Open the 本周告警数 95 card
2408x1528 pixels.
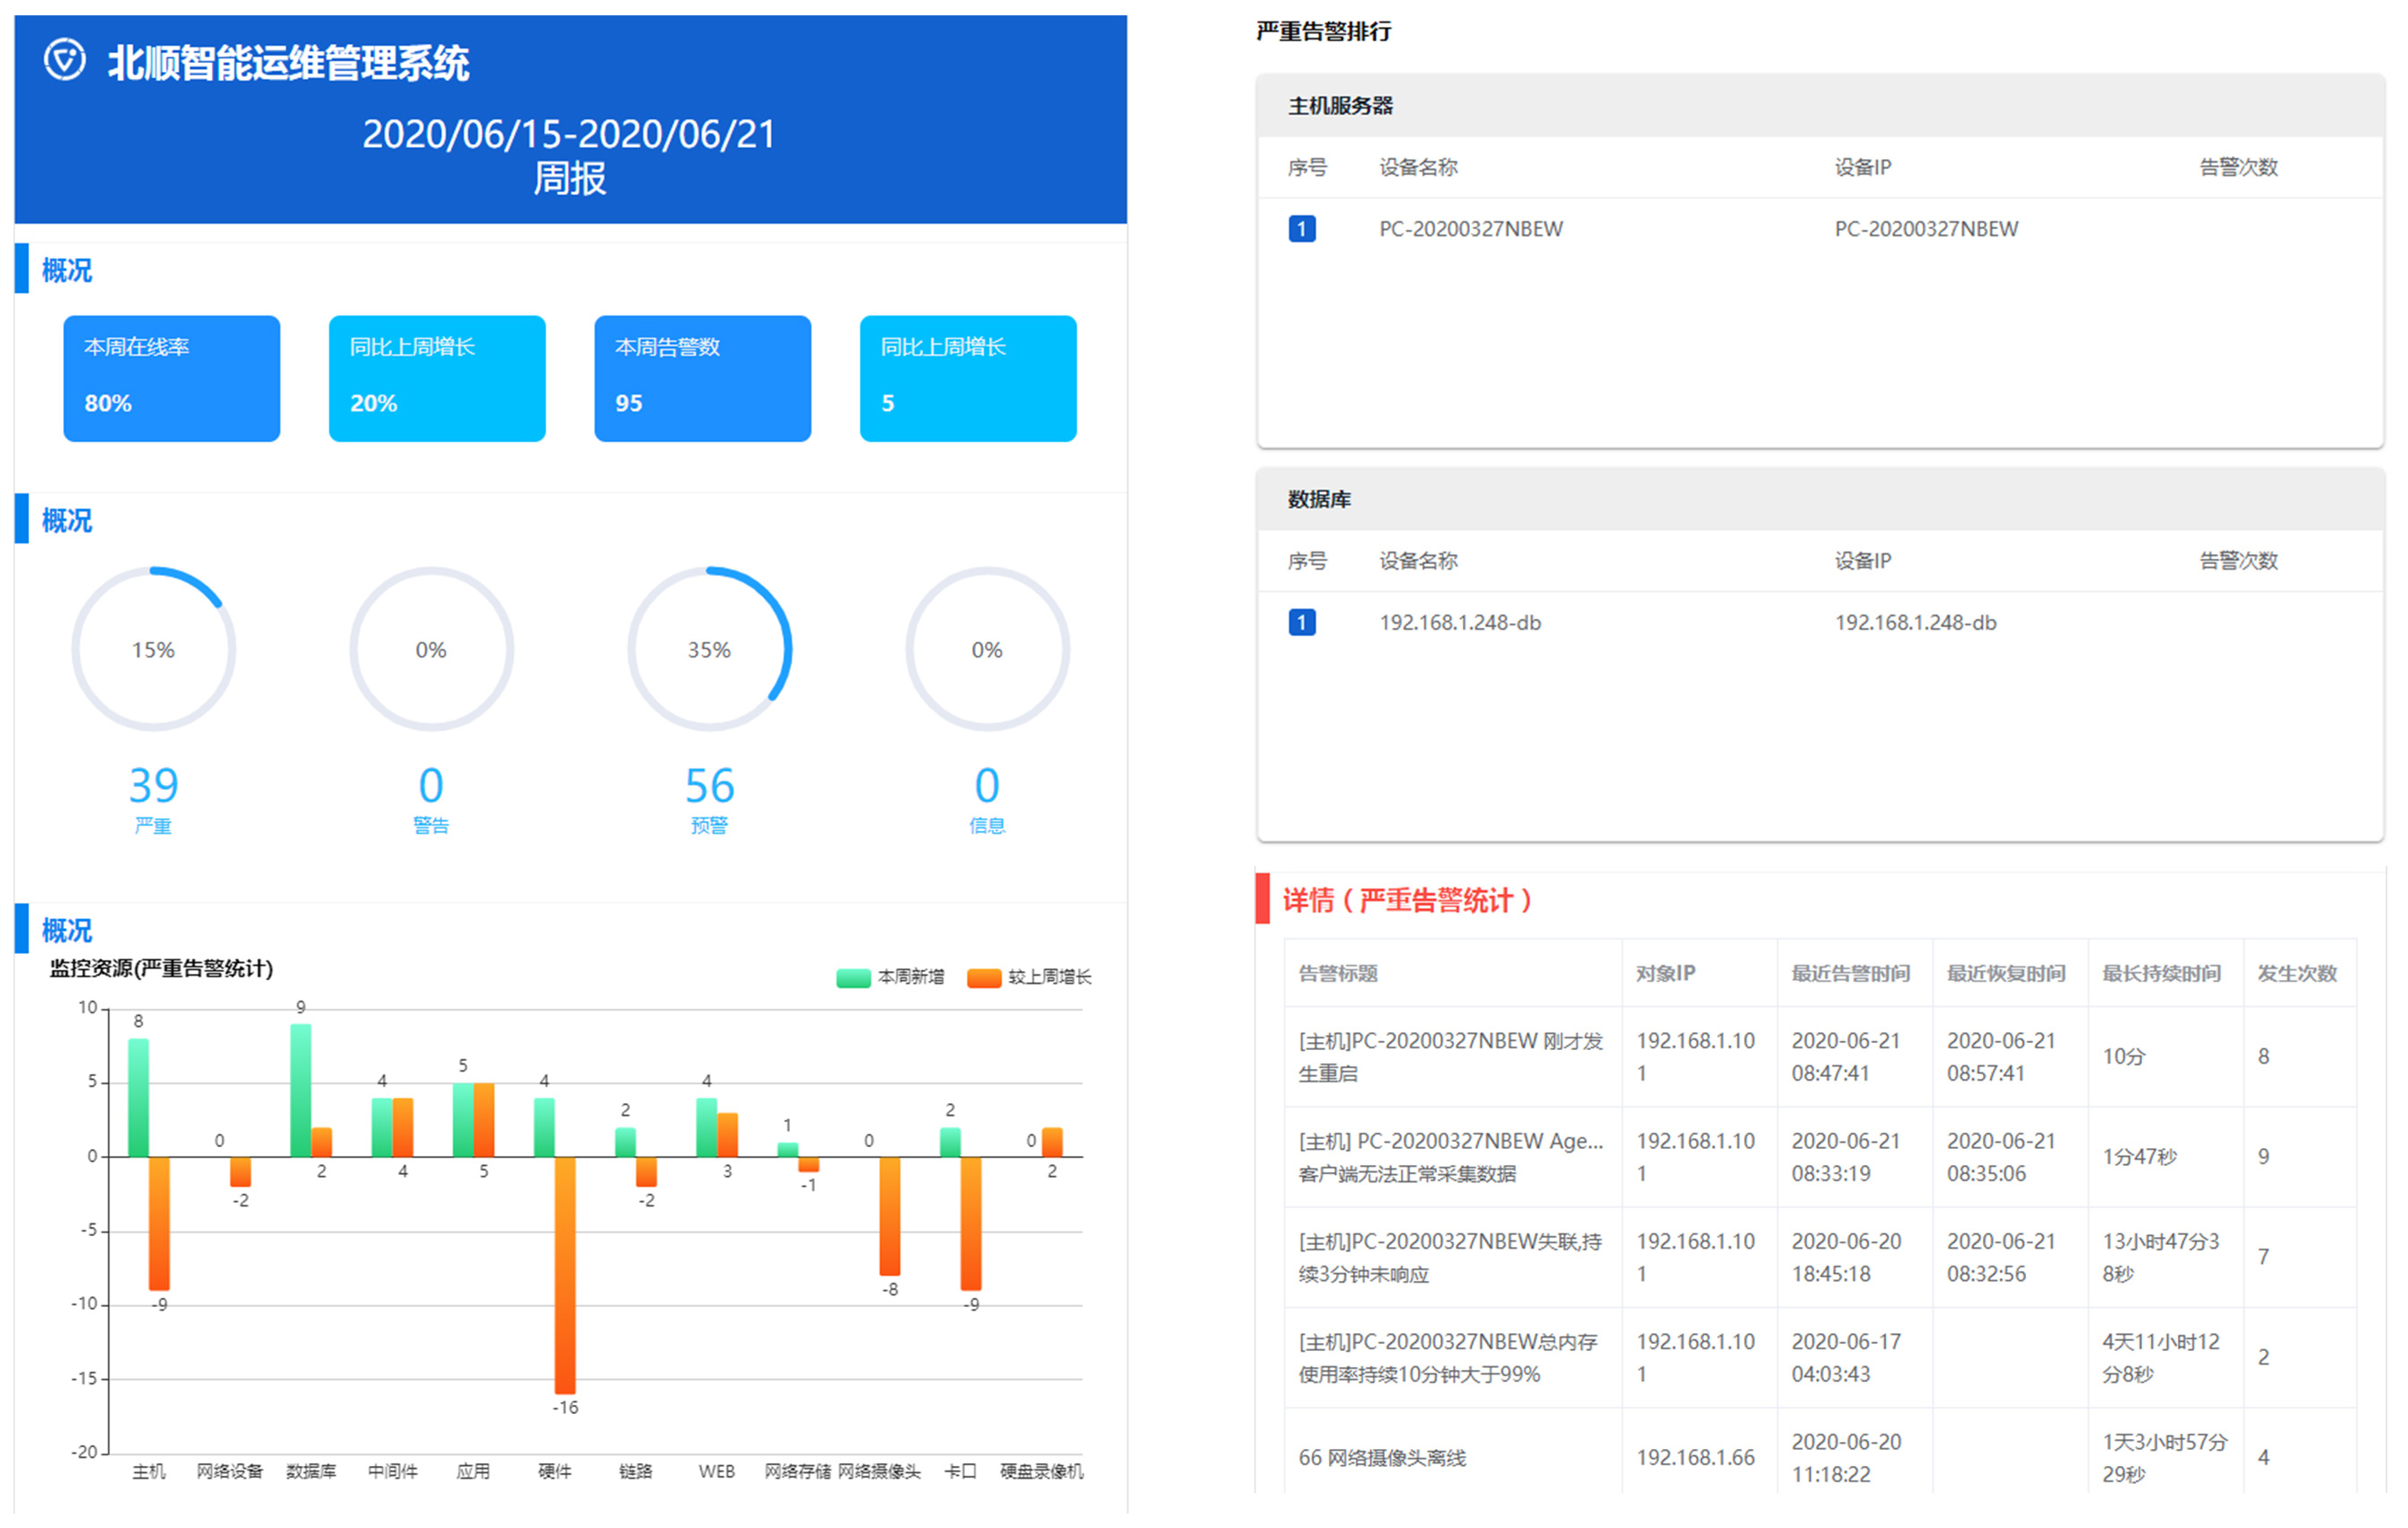click(702, 378)
